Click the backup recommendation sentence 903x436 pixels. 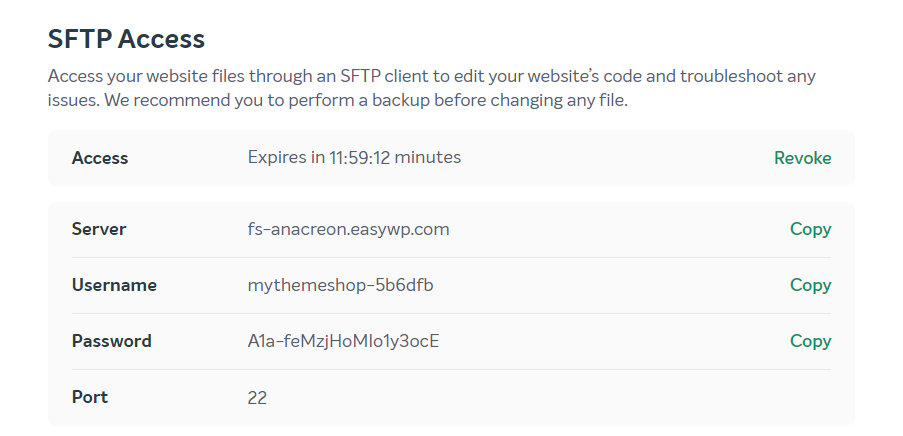click(x=366, y=100)
